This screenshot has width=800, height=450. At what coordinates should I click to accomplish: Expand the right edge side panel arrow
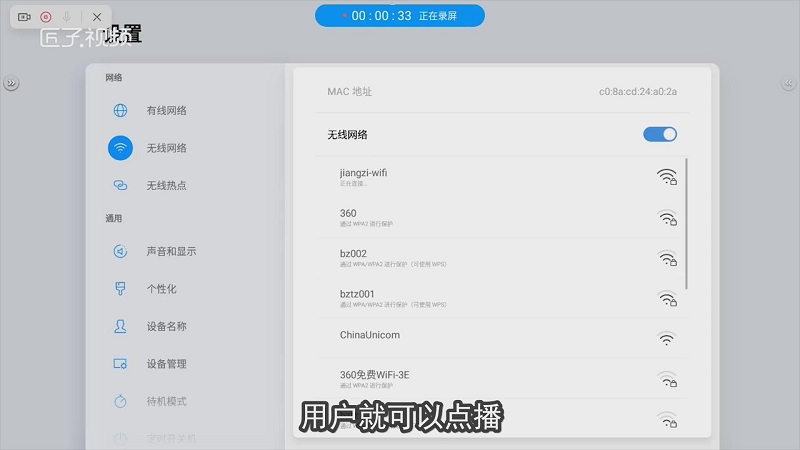pyautogui.click(x=790, y=84)
